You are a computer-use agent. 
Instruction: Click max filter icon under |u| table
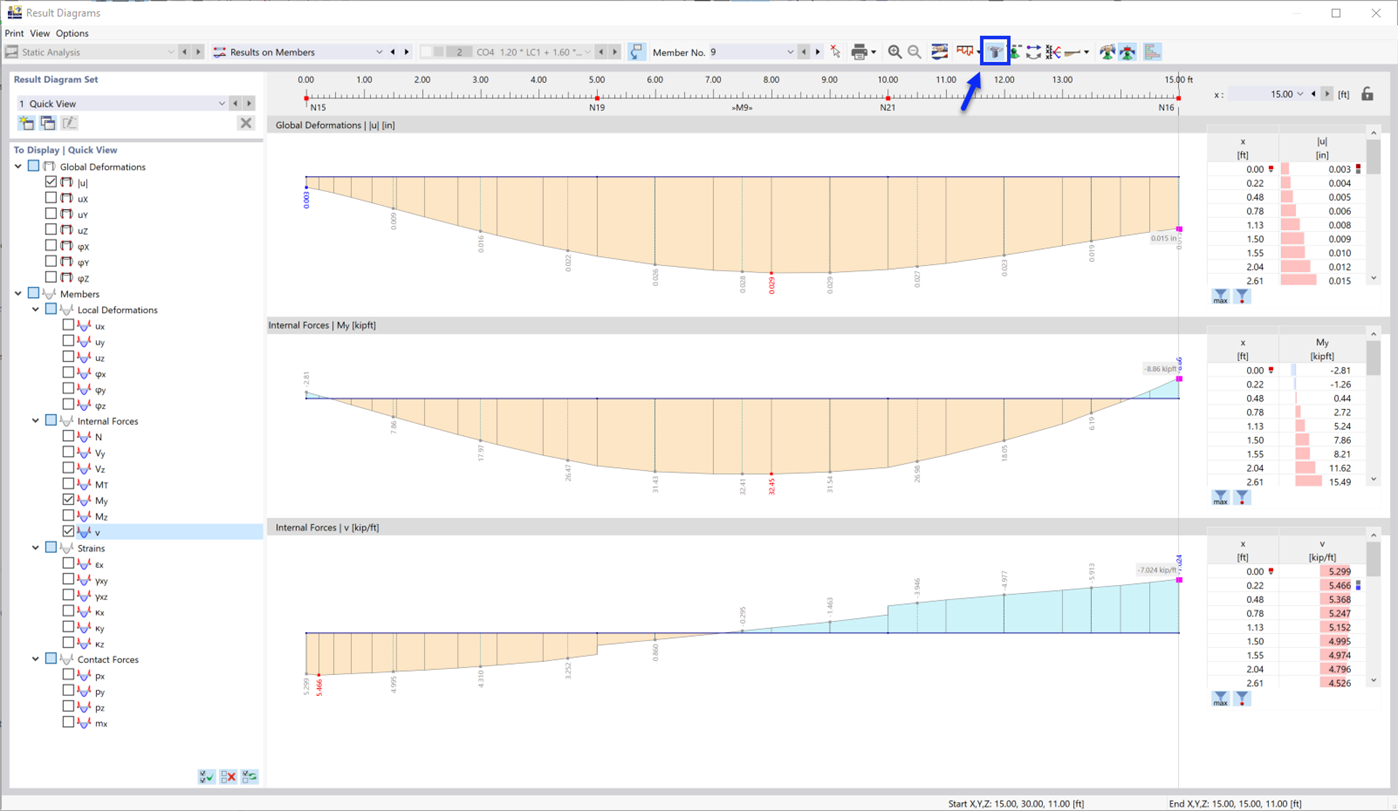(1220, 297)
